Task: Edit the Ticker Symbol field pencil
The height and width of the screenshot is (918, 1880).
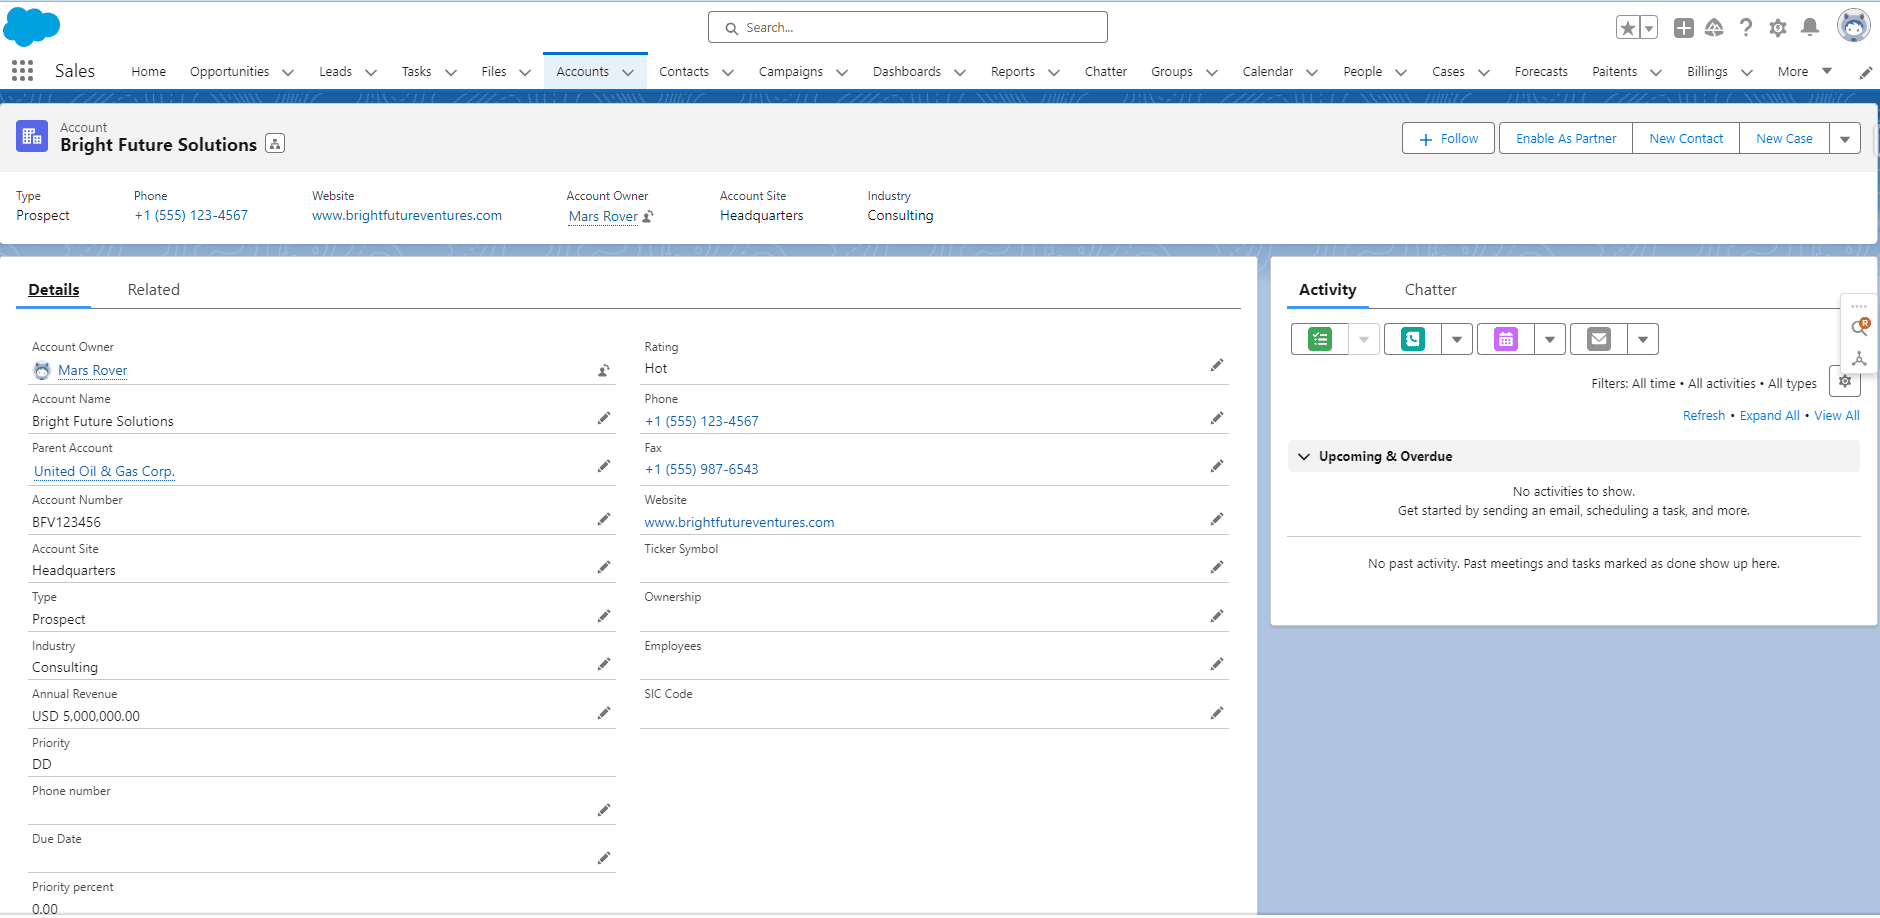Action: [1217, 567]
